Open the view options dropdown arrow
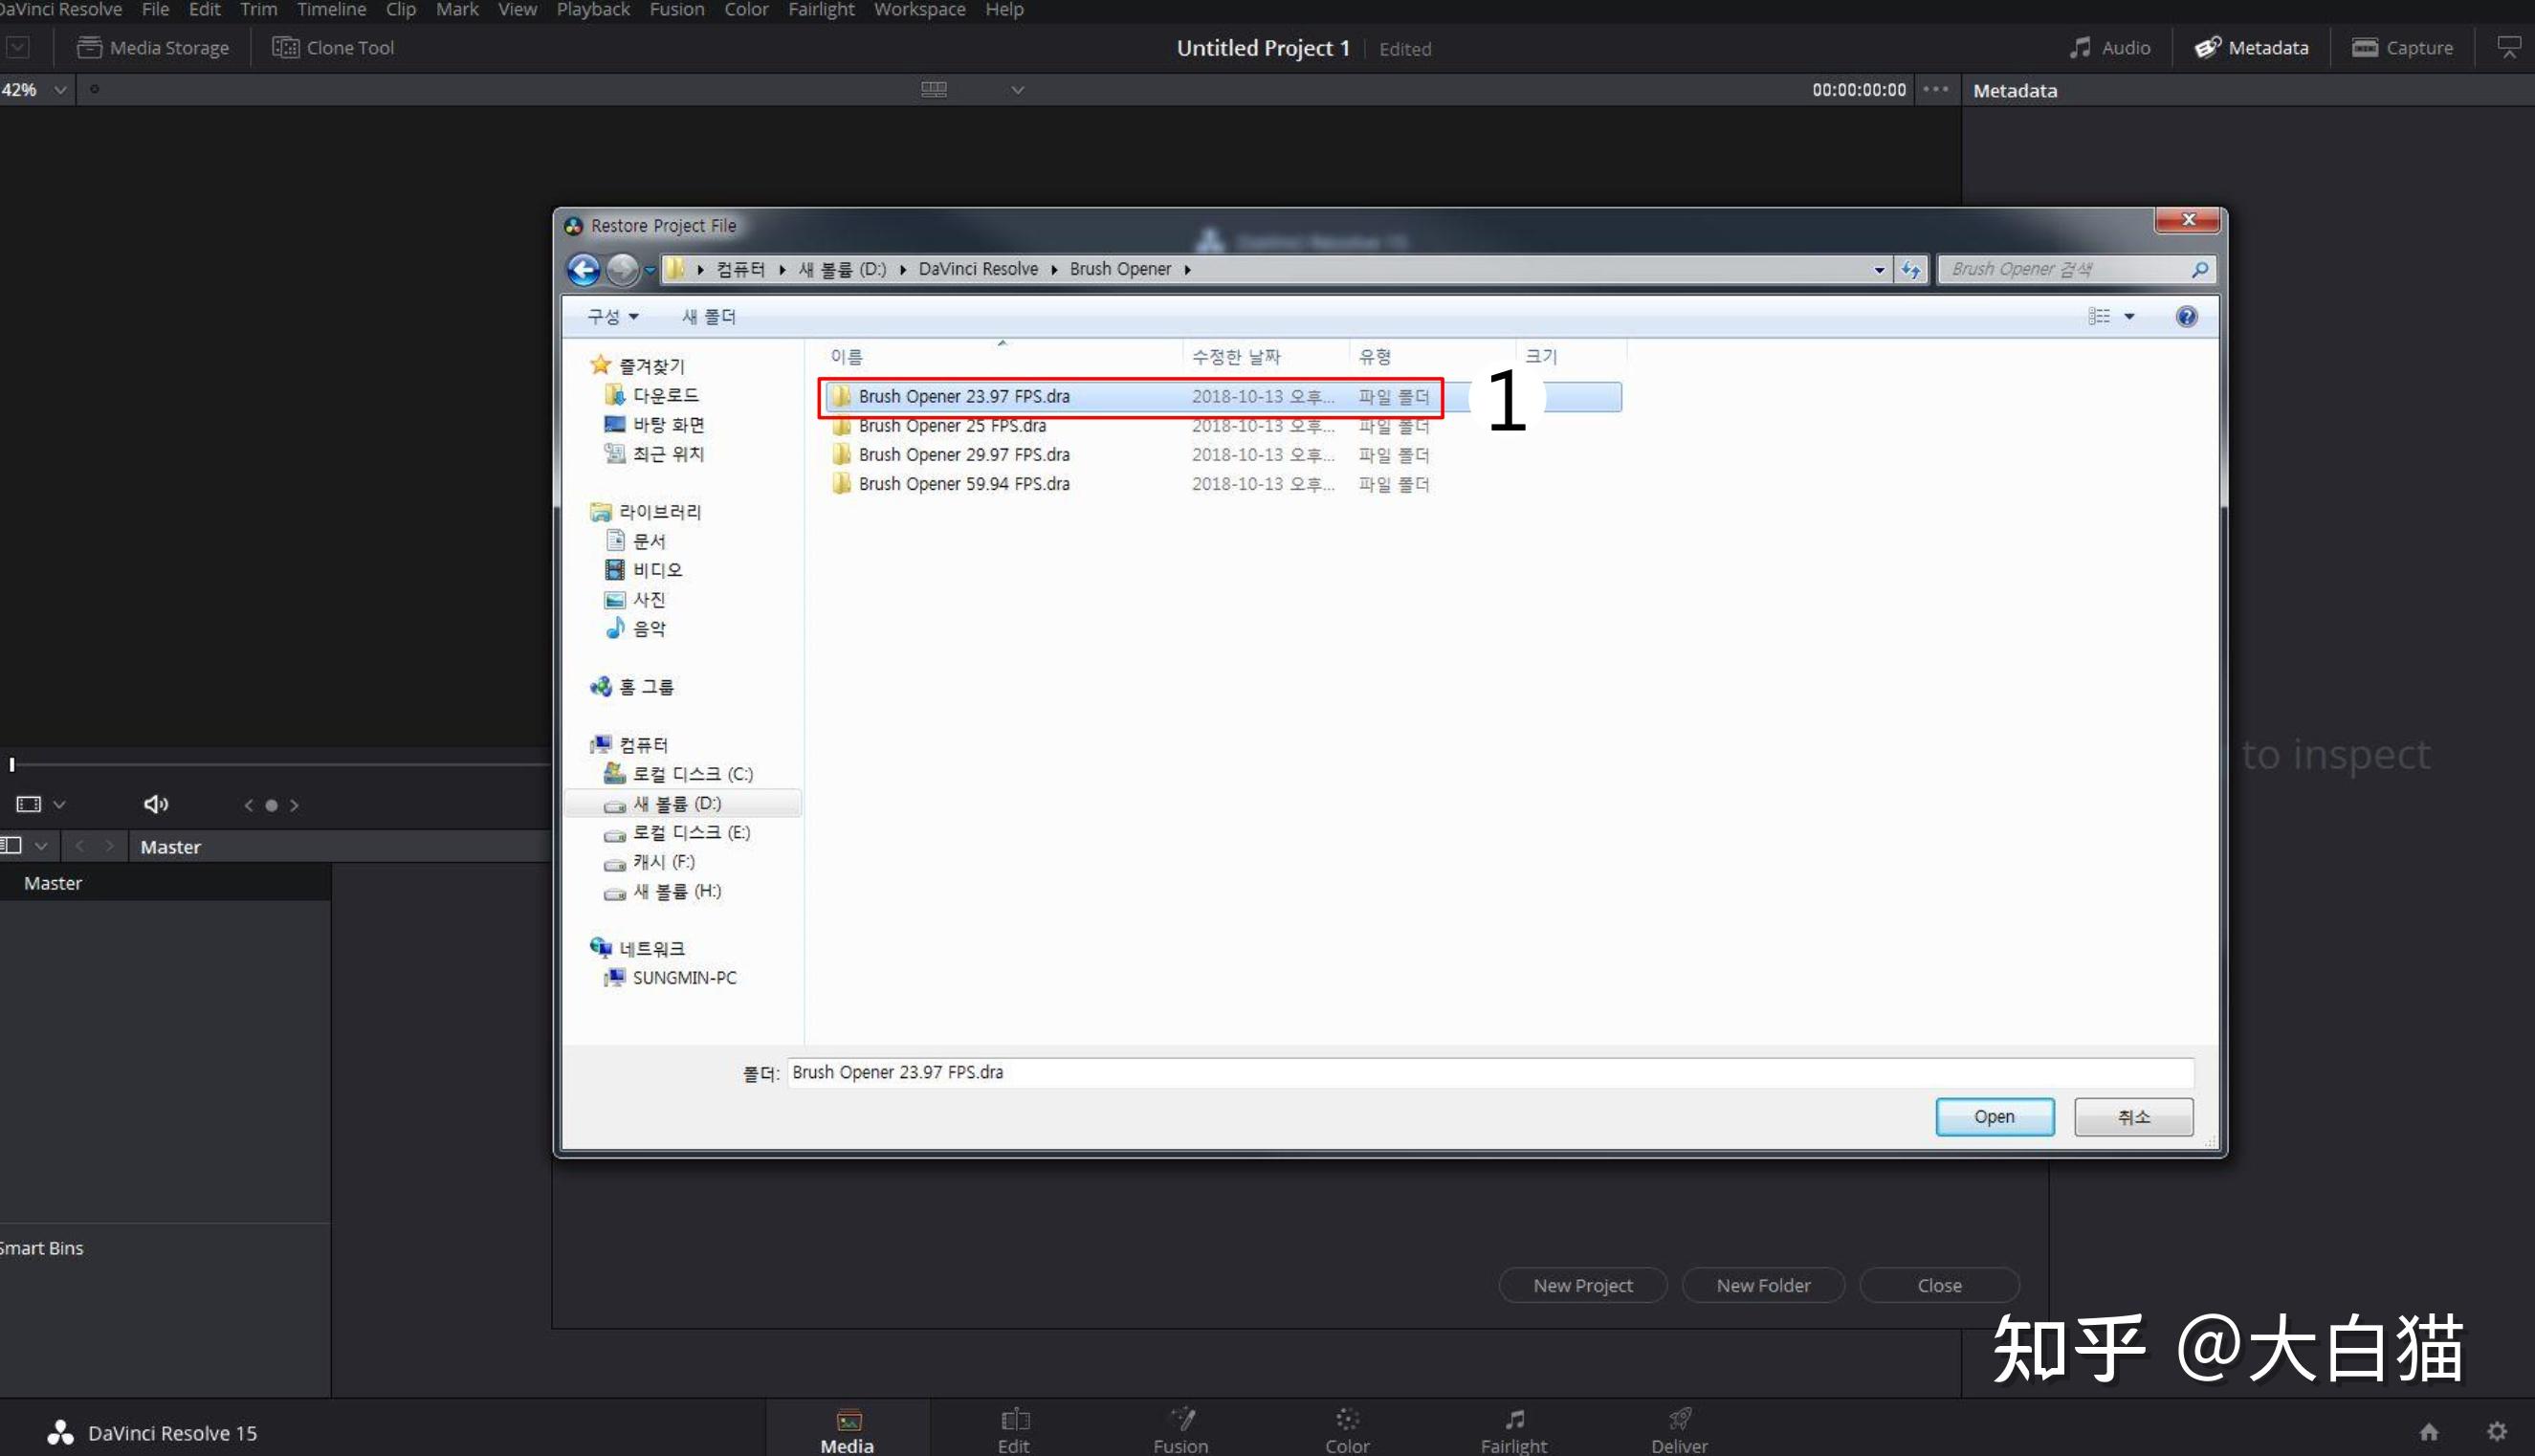The height and width of the screenshot is (1456, 2535). click(x=2129, y=317)
